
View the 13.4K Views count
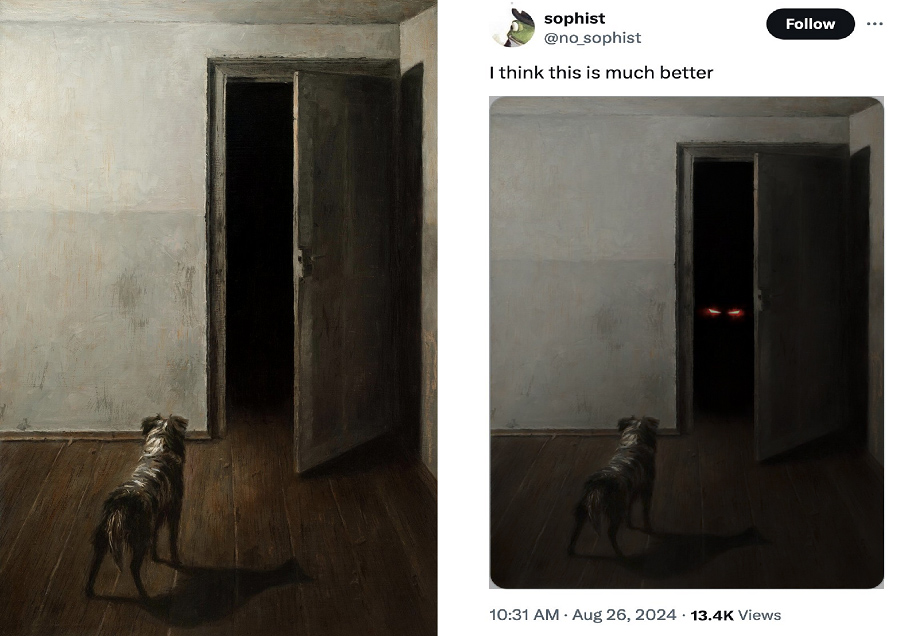[735, 615]
